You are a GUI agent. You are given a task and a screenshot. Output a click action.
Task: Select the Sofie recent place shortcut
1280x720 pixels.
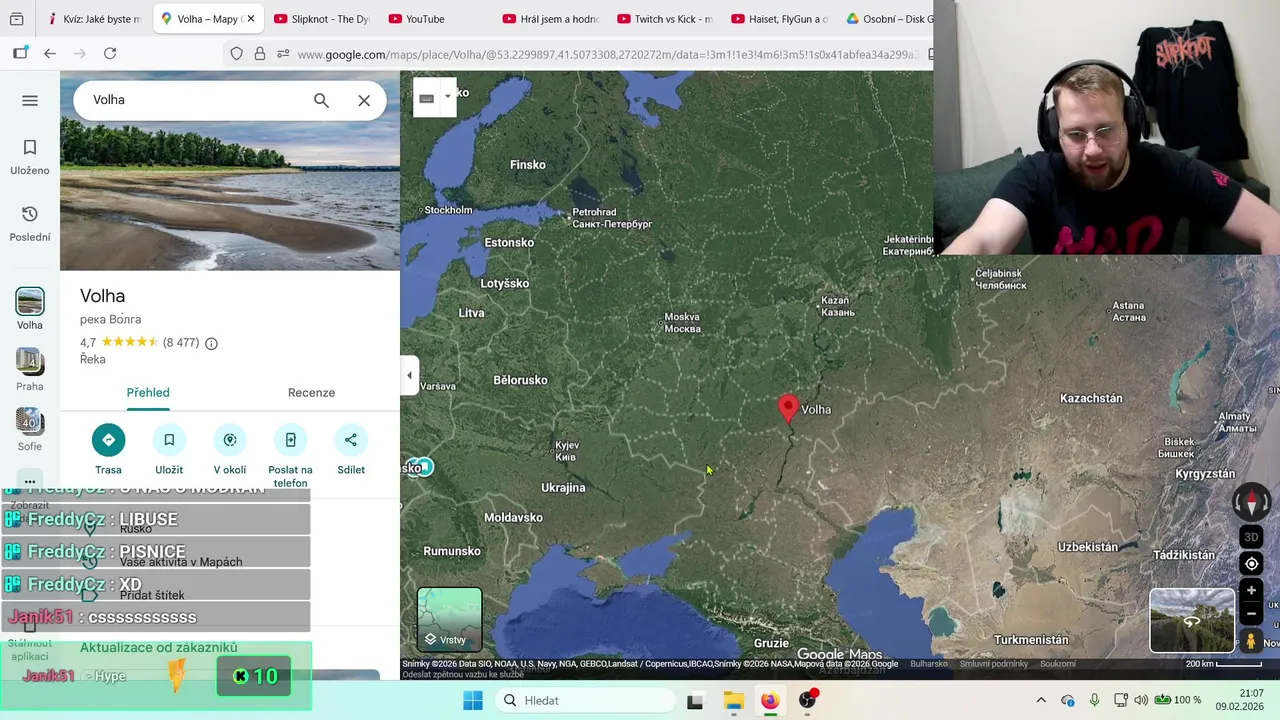point(30,430)
